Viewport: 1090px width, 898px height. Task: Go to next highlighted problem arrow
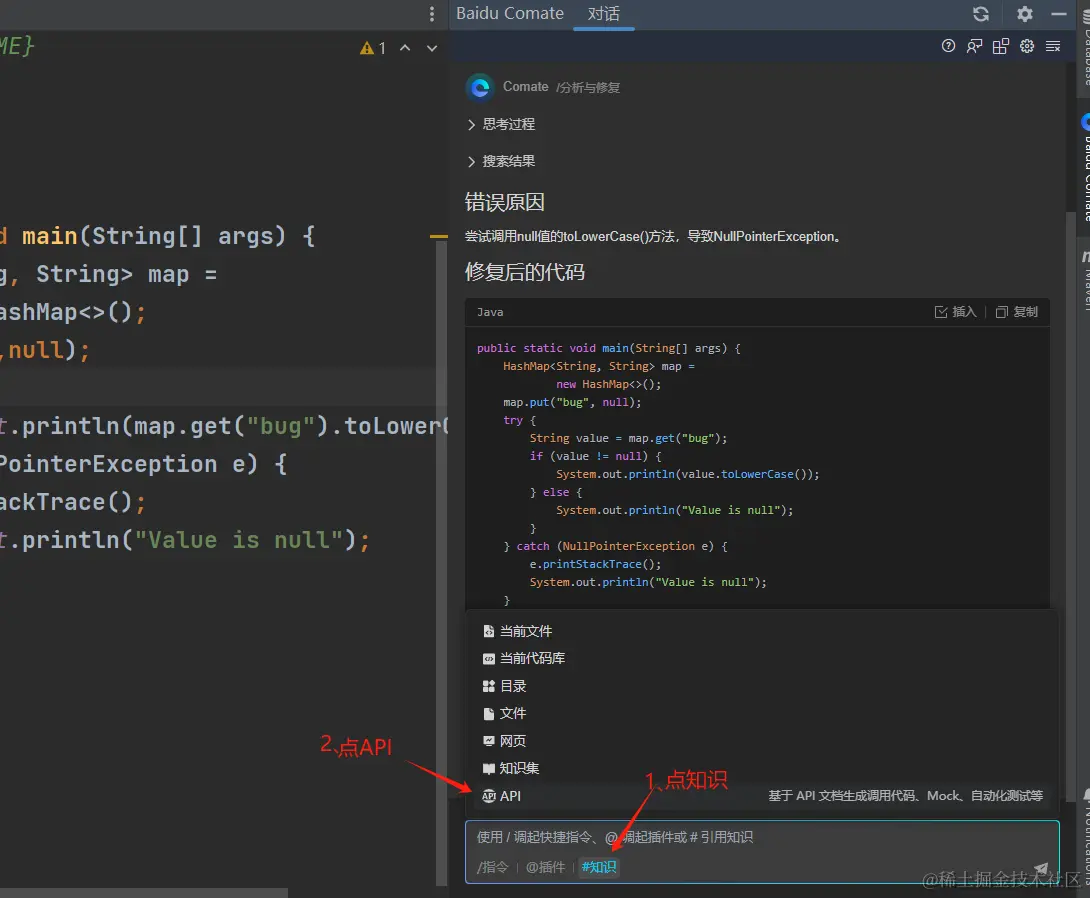pos(432,48)
